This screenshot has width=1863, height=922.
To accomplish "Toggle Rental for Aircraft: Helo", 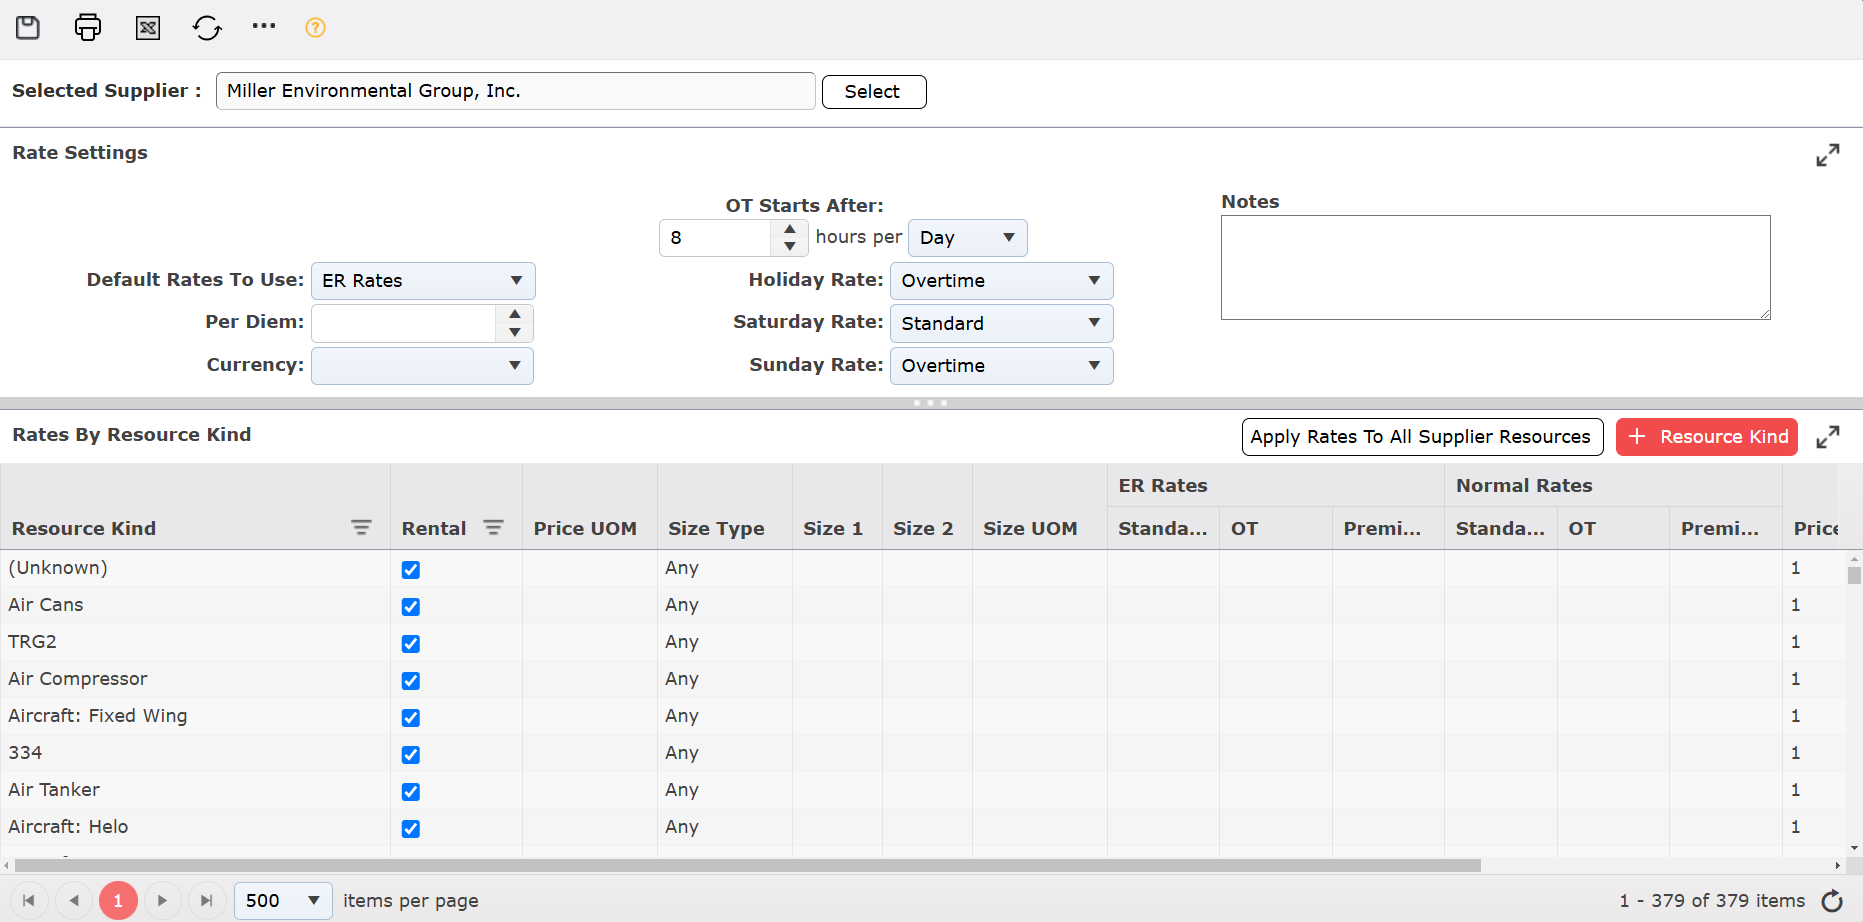I will click(411, 828).
